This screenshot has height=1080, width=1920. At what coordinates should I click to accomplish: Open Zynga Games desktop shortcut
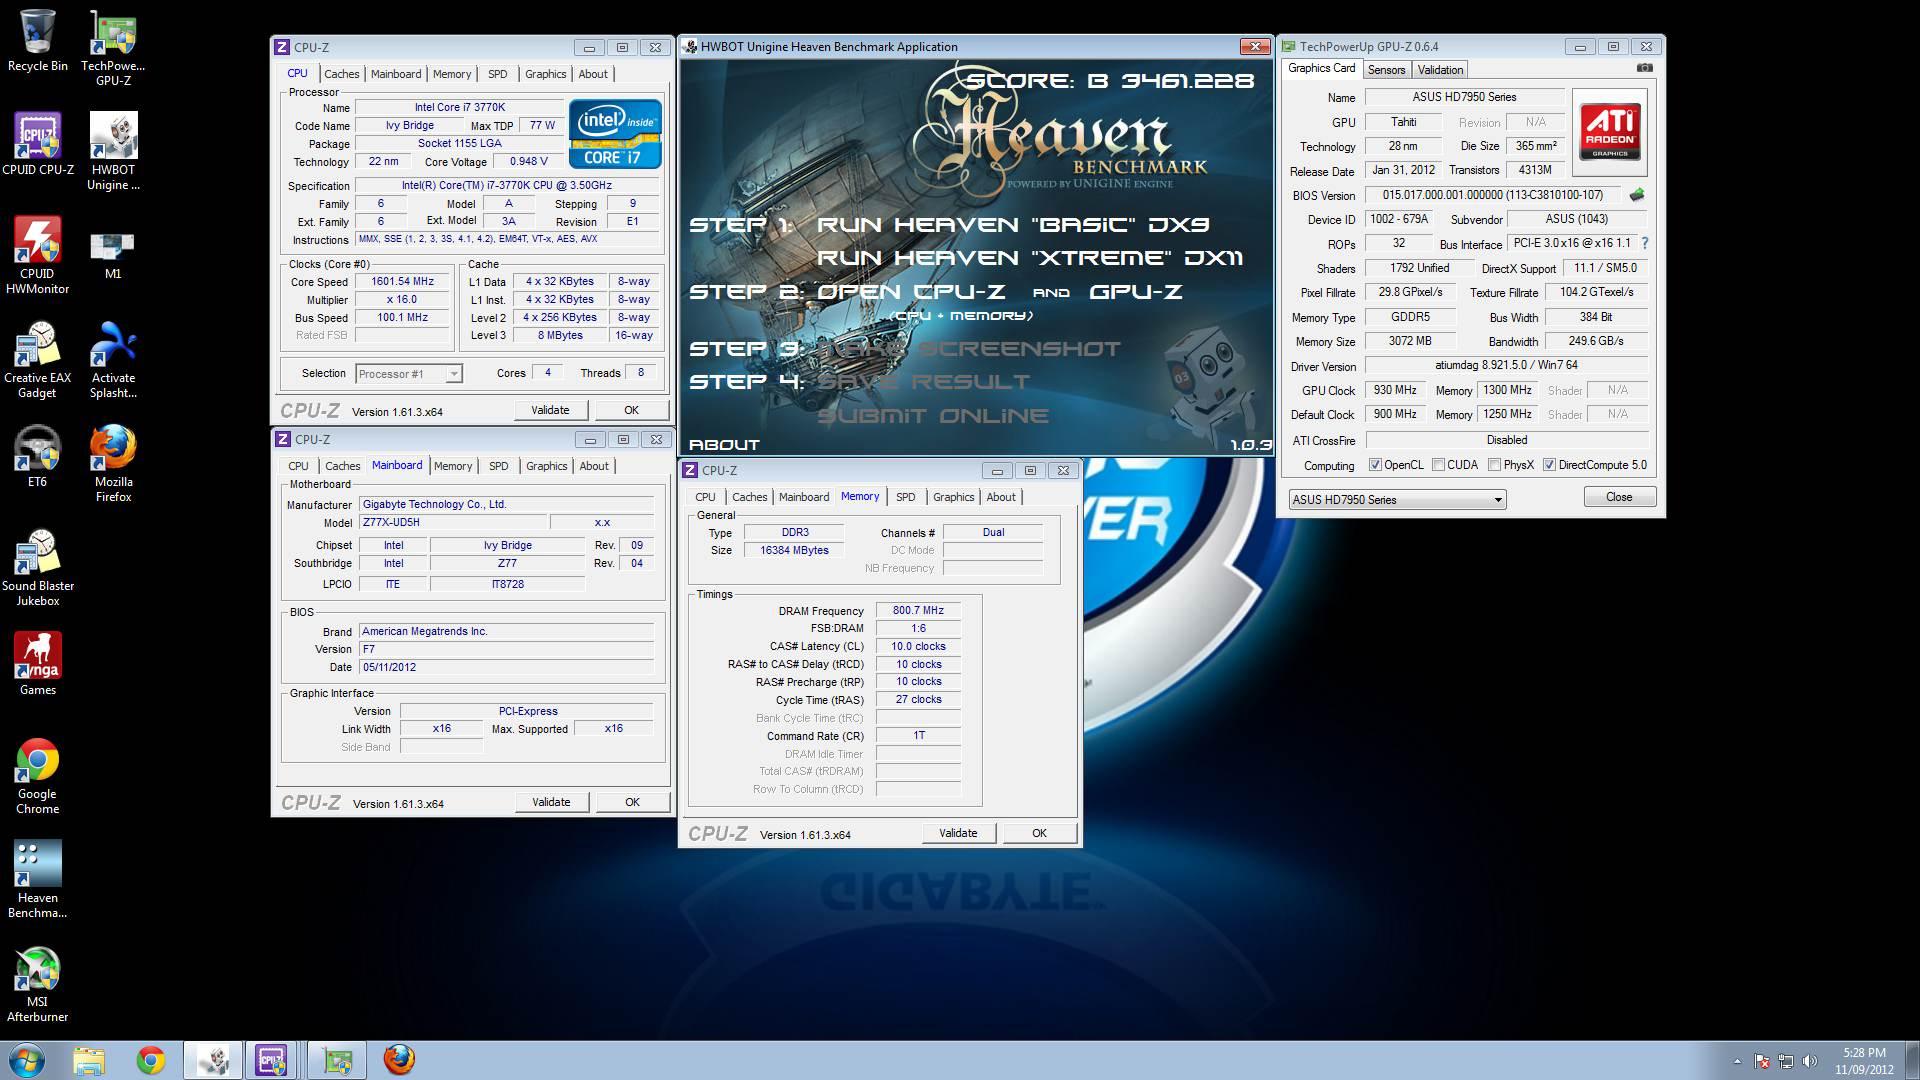point(37,664)
